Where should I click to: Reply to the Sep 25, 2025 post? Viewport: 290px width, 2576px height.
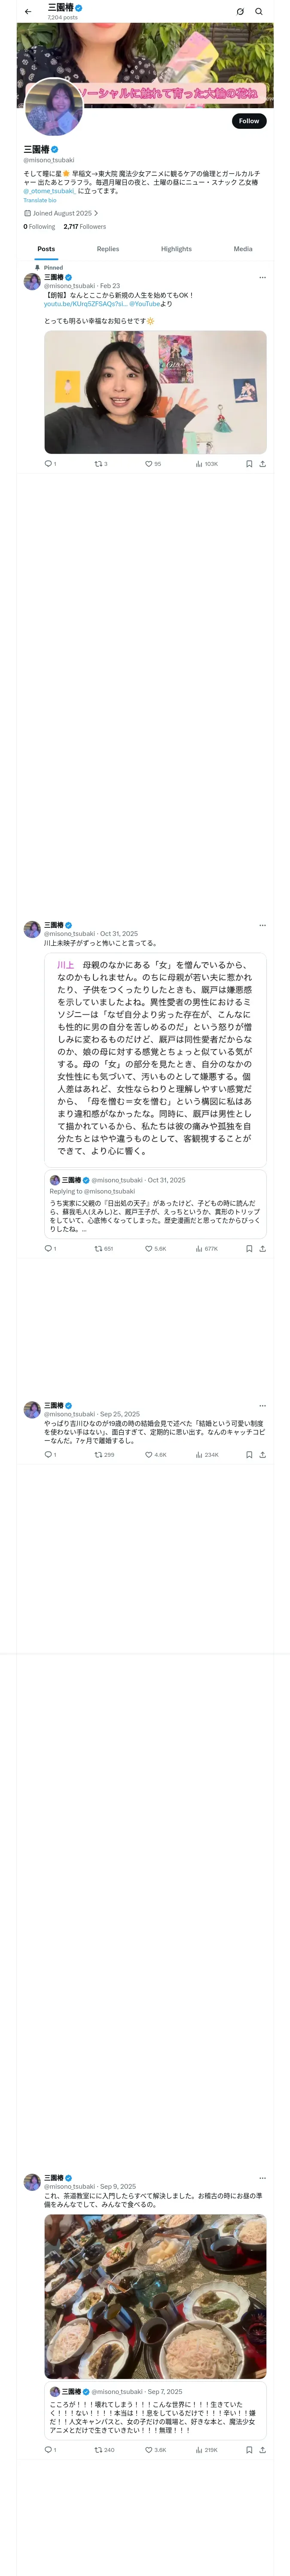point(48,1455)
